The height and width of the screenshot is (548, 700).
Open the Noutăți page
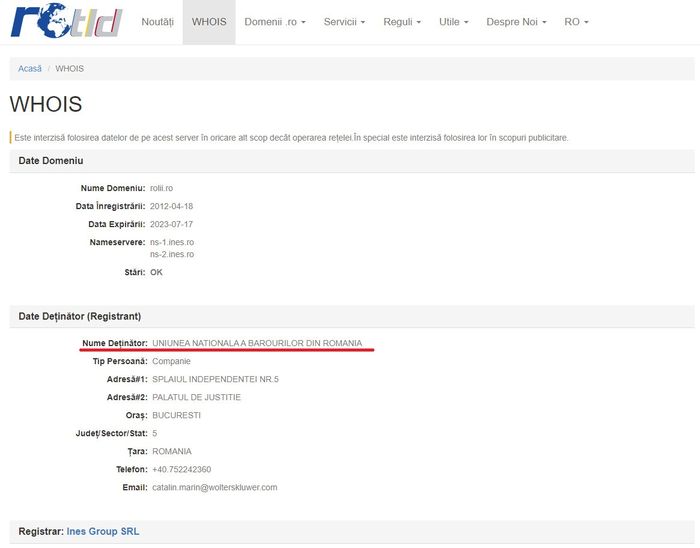coord(158,22)
